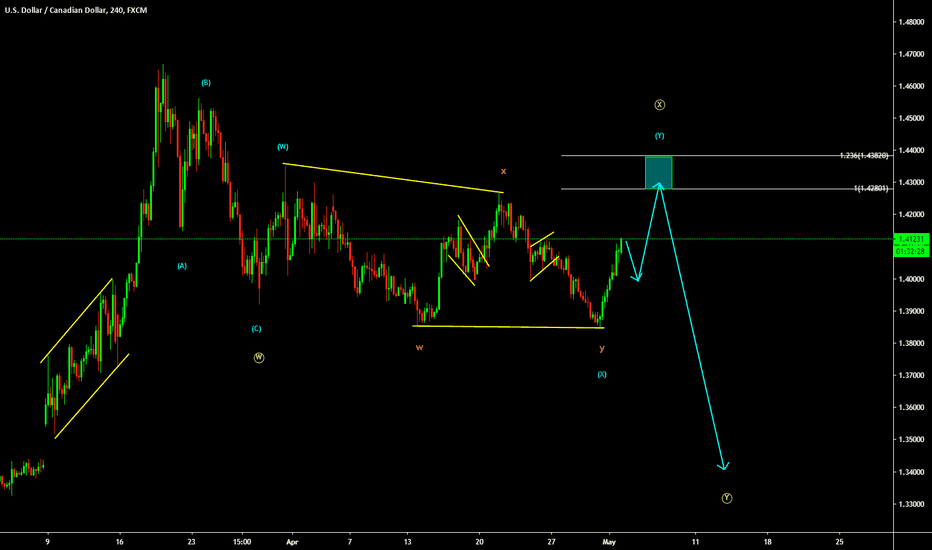
Task: Select the cyan (B) wave label
Action: [206, 83]
